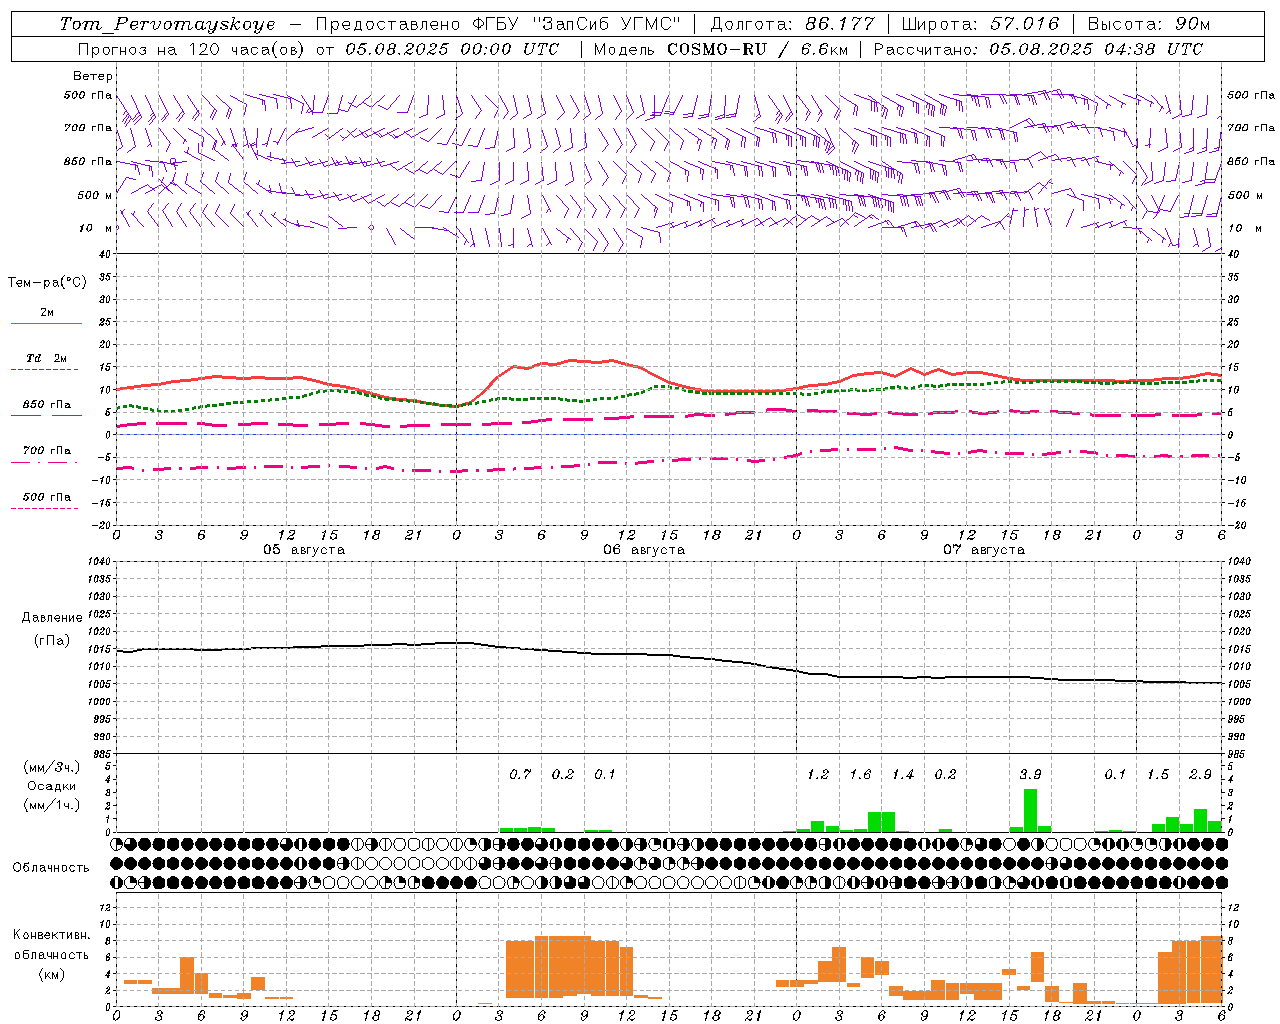Click the provider name ФГБУ "ЗапСиб УГМС"
Screen dimensions: 1280x1024
pyautogui.click(x=576, y=24)
